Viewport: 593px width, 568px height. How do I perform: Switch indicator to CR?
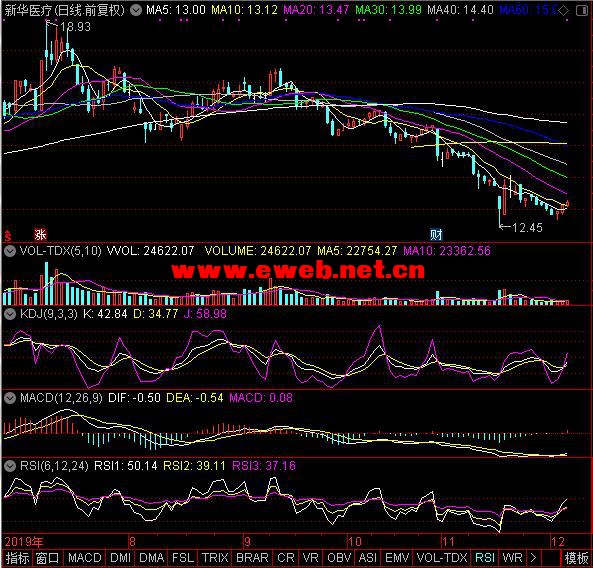[286, 558]
